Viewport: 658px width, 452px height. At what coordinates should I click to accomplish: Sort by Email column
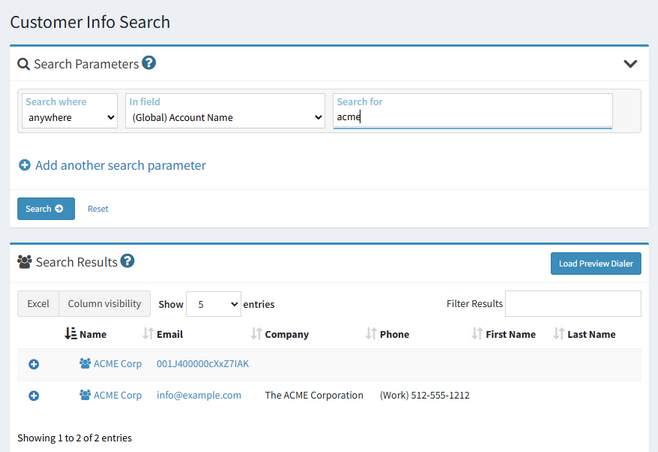170,334
